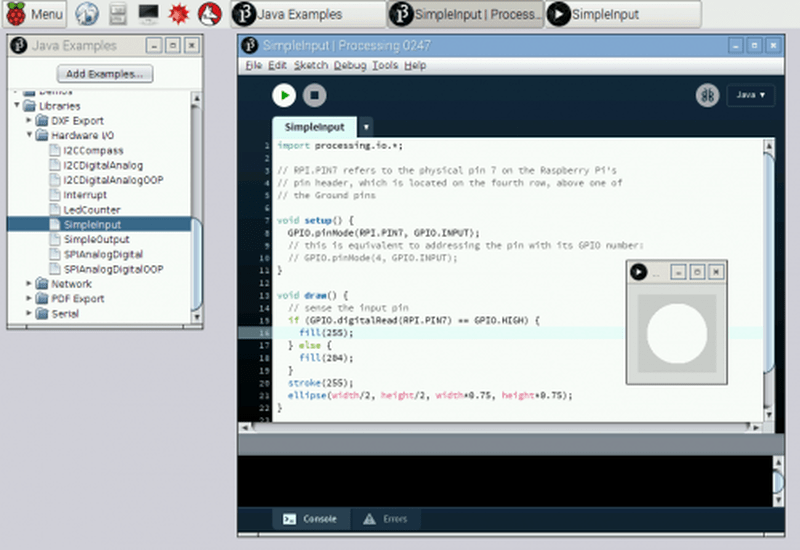The width and height of the screenshot is (800, 550).
Task: Toggle the debugger butterfly icon
Action: point(707,95)
